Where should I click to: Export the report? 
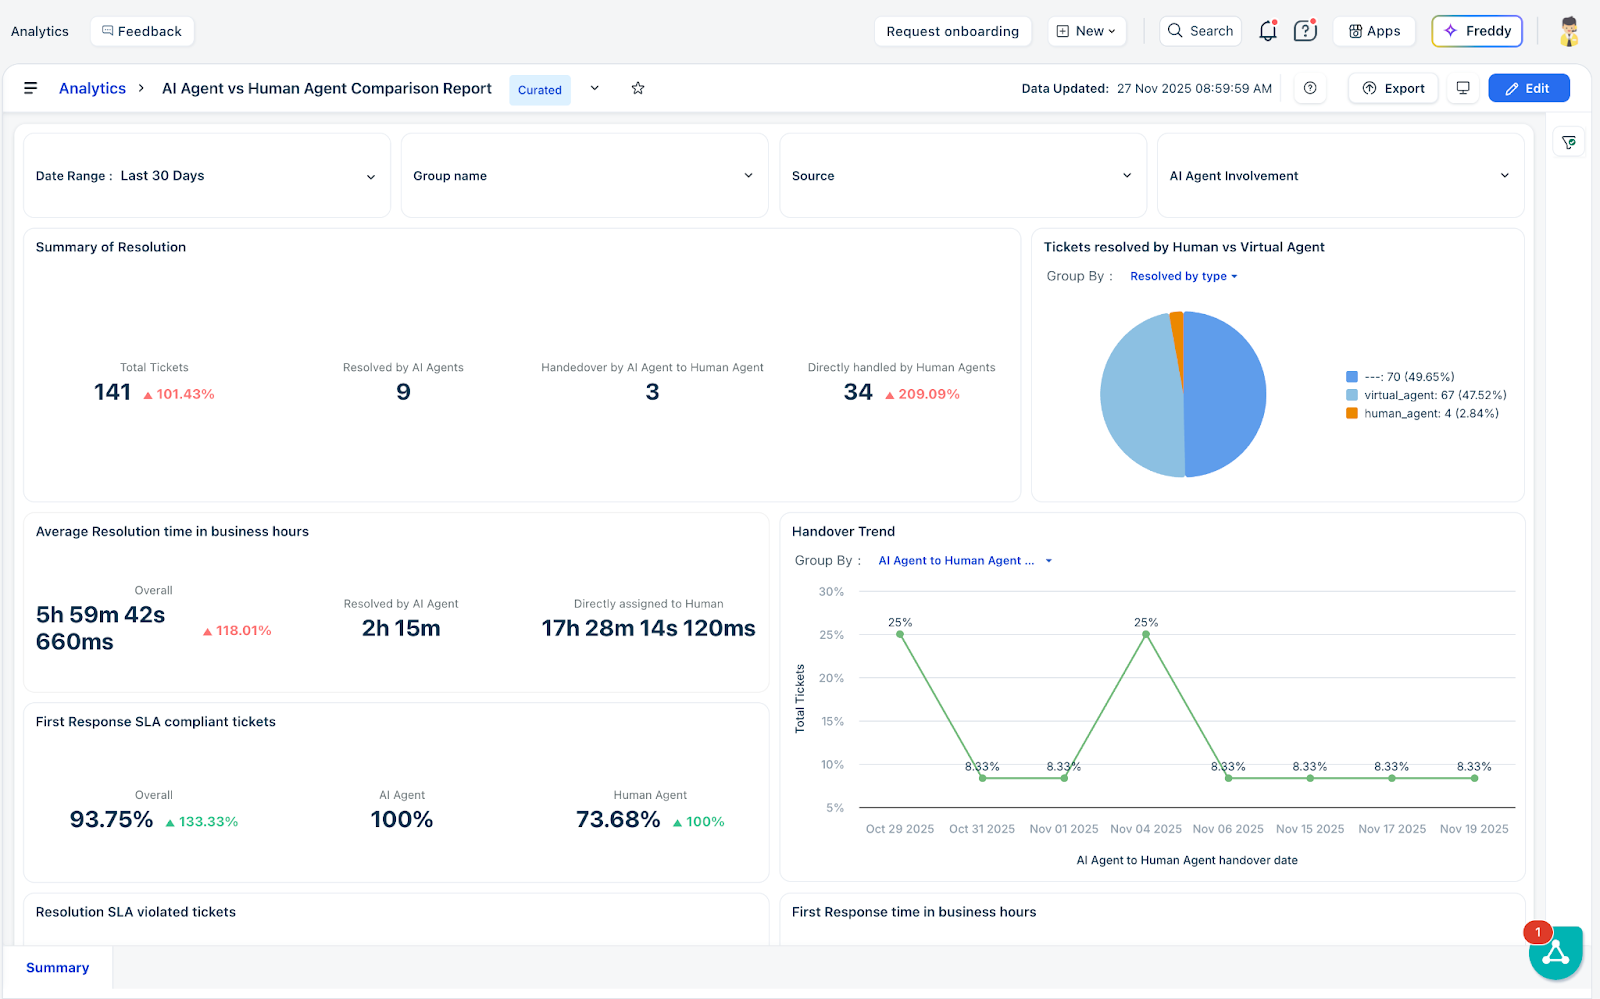click(x=1394, y=88)
